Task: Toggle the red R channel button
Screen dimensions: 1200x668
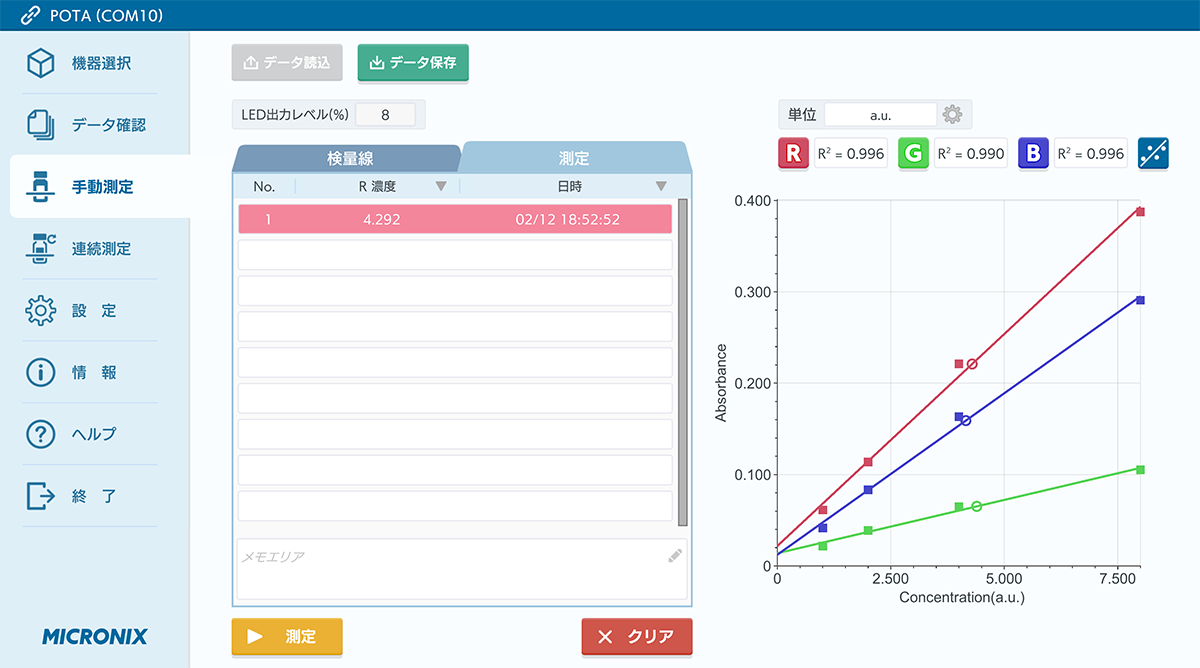Action: click(x=793, y=154)
